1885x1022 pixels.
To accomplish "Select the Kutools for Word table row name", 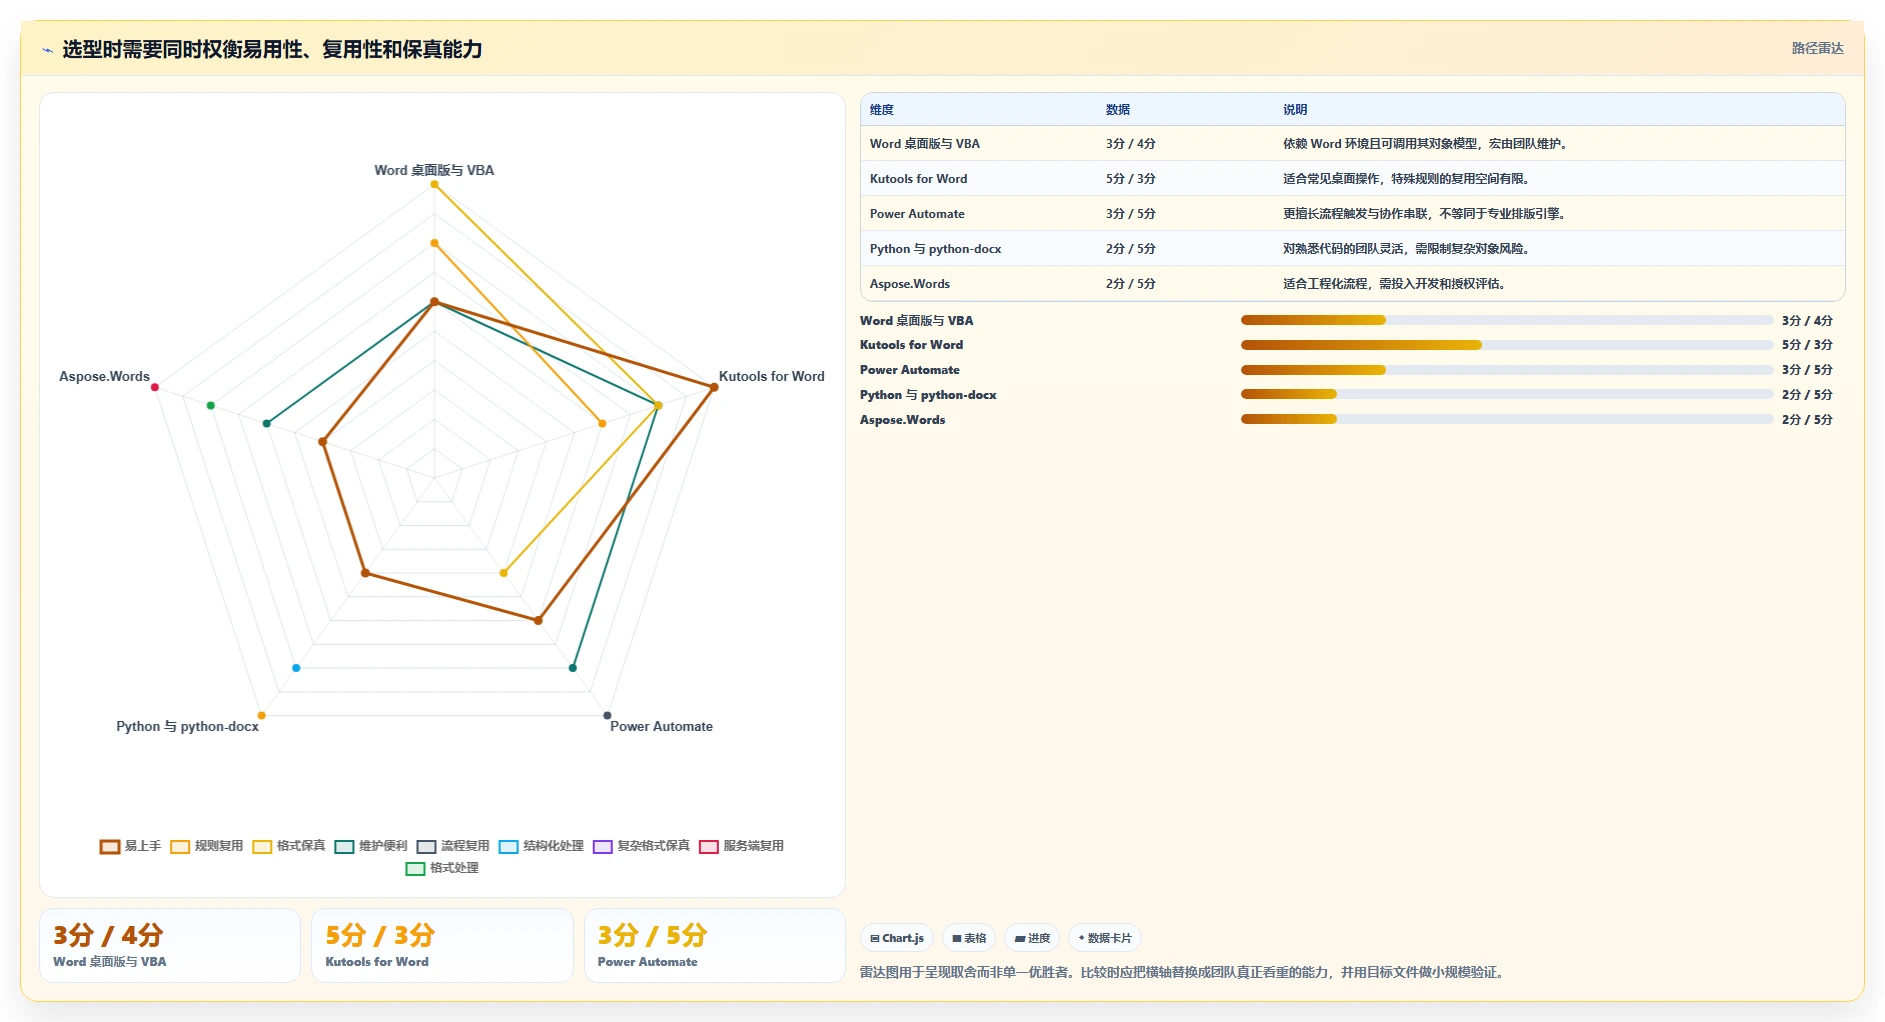I will pos(919,179).
